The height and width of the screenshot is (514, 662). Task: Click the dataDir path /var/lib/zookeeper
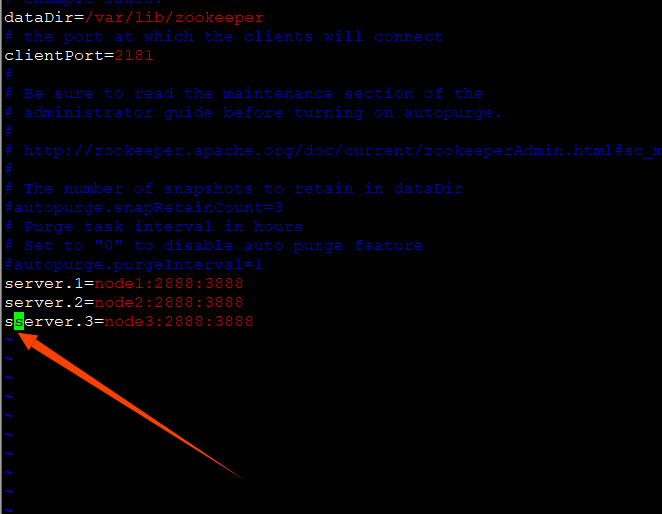click(x=174, y=18)
